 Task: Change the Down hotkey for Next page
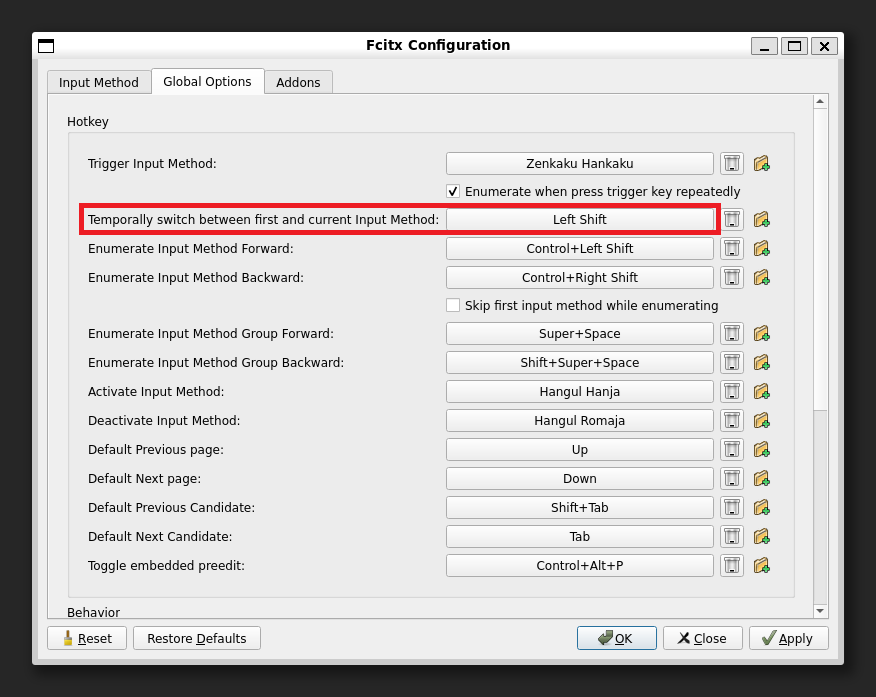pos(580,479)
